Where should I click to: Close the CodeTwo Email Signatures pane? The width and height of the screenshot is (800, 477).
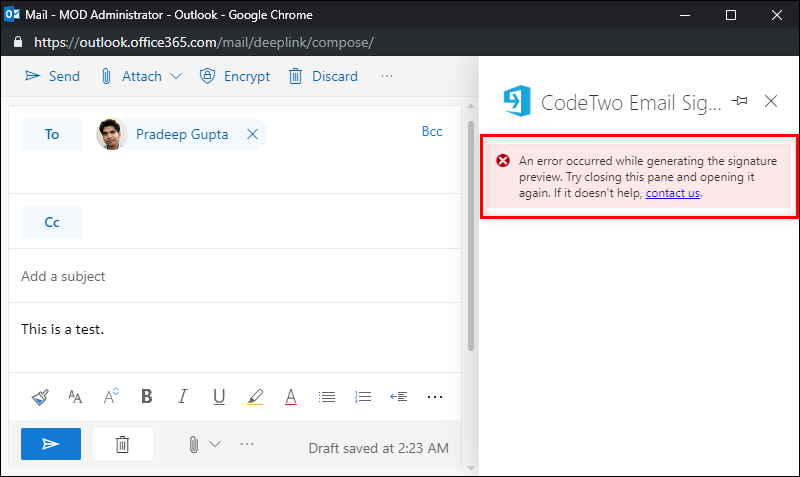click(x=771, y=101)
